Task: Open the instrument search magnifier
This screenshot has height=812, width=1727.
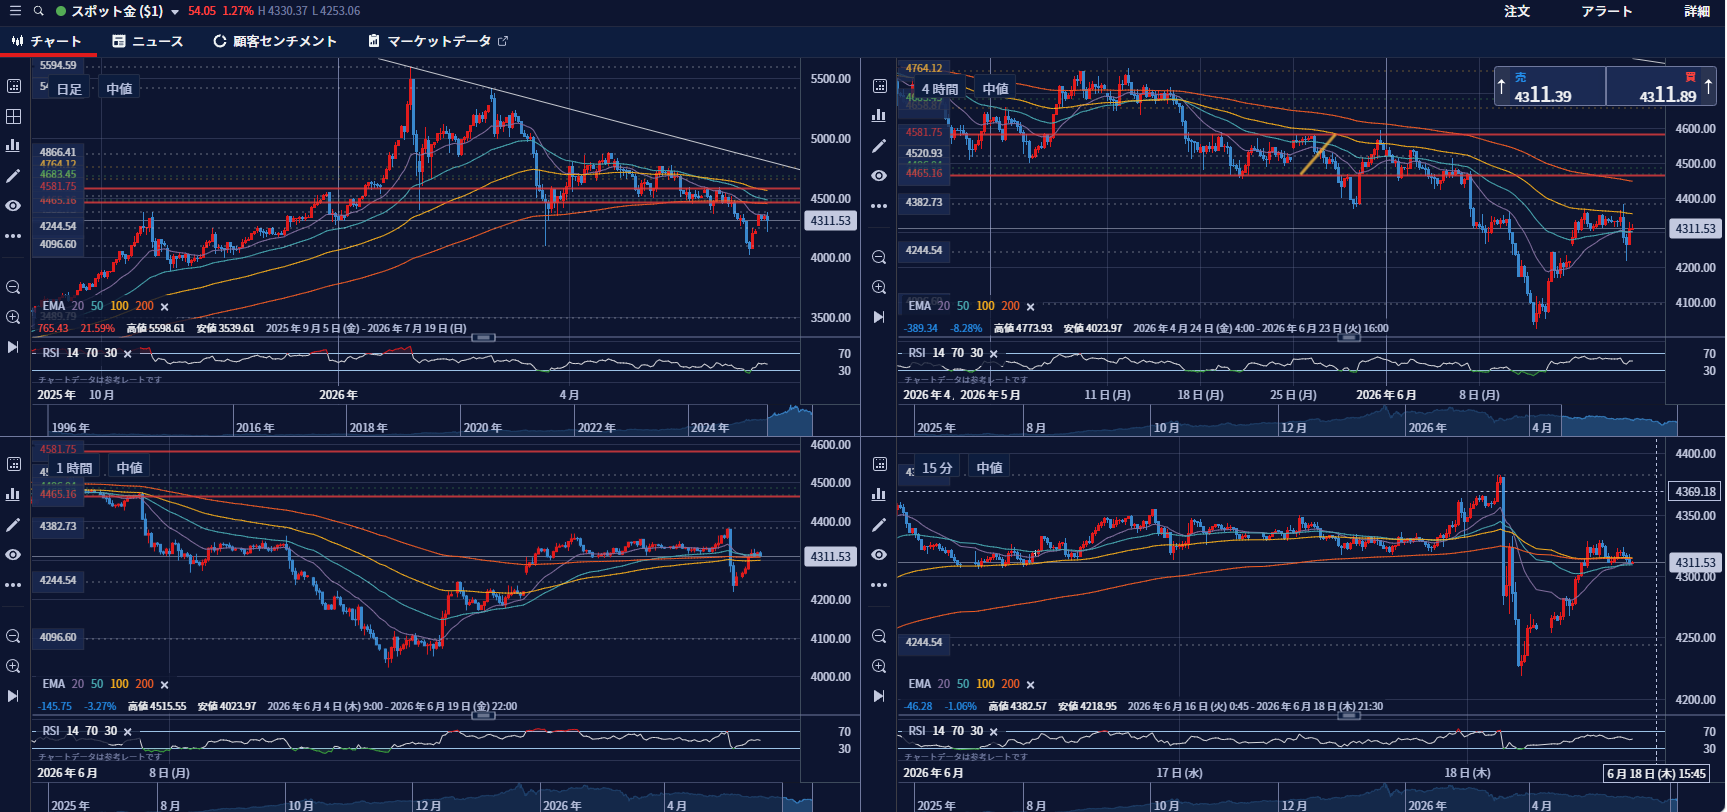Action: coord(38,11)
